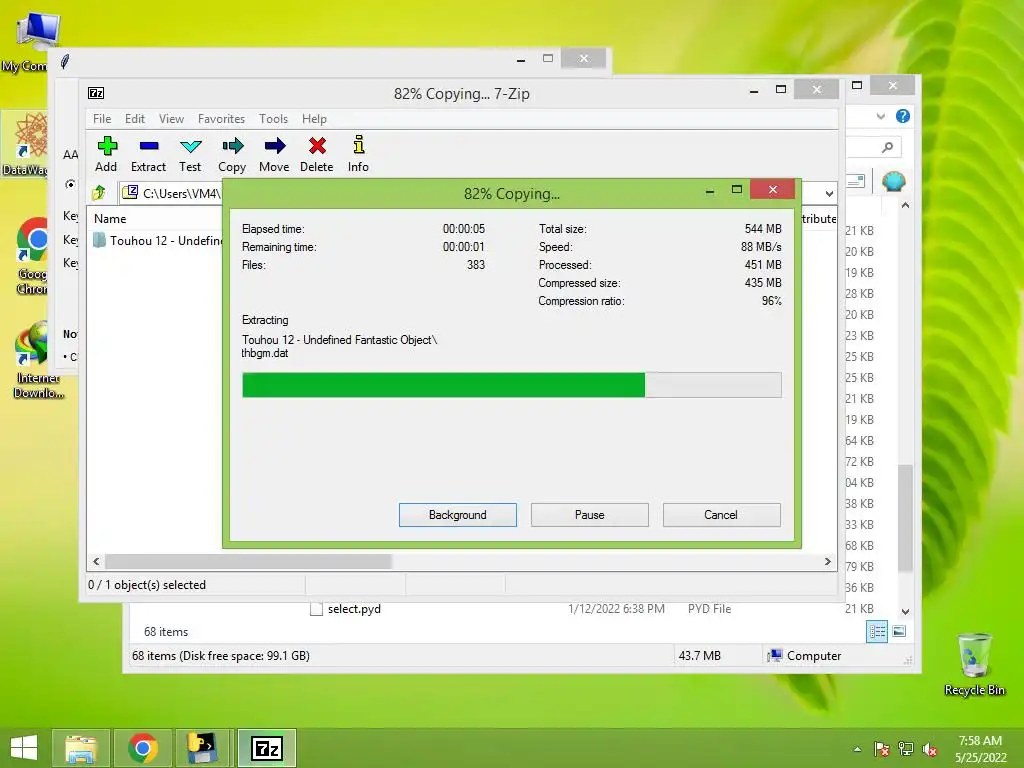The height and width of the screenshot is (768, 1024).
Task: Click the red Delete toolbar icon
Action: pyautogui.click(x=317, y=154)
